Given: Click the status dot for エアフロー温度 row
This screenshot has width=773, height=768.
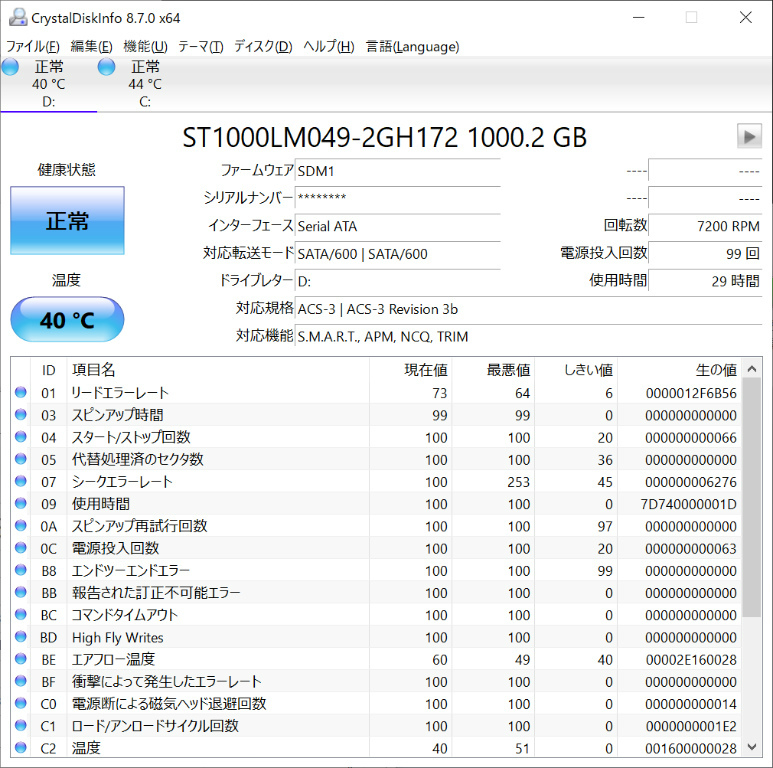Looking at the screenshot, I should (21, 659).
